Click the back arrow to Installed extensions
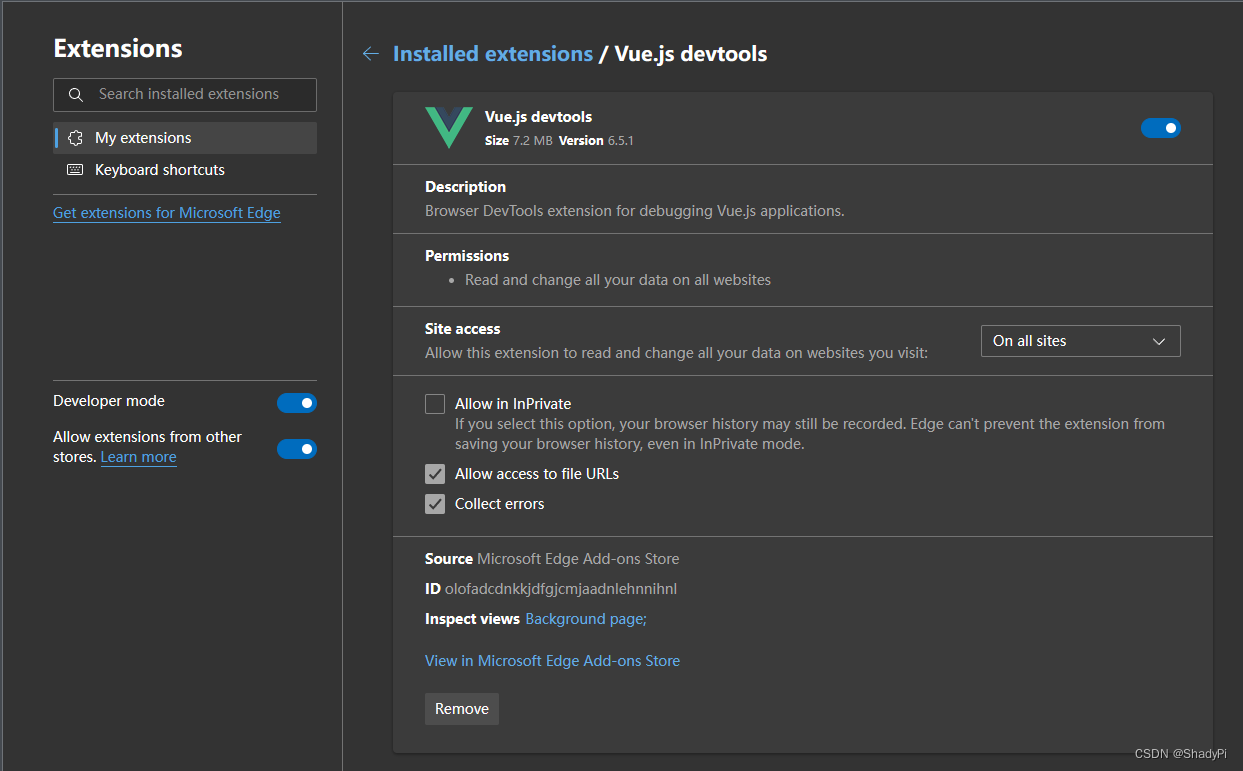The image size is (1243, 771). 370,54
